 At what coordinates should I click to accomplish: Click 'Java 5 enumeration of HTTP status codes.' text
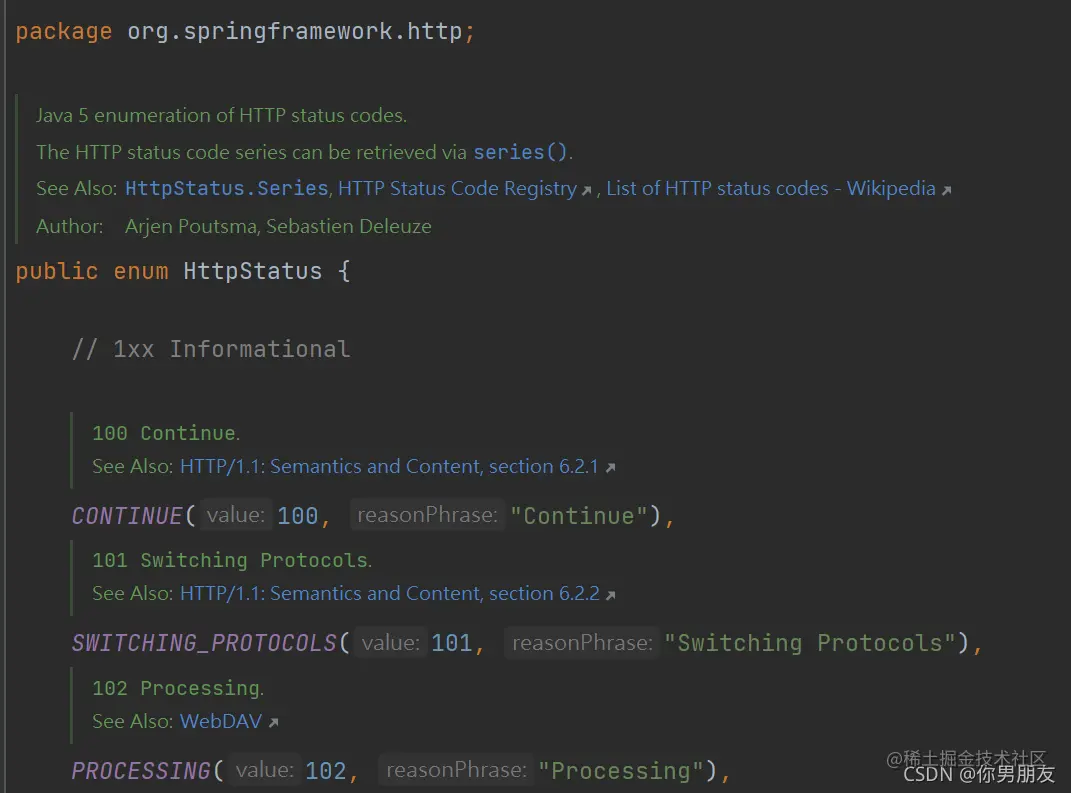coord(221,115)
